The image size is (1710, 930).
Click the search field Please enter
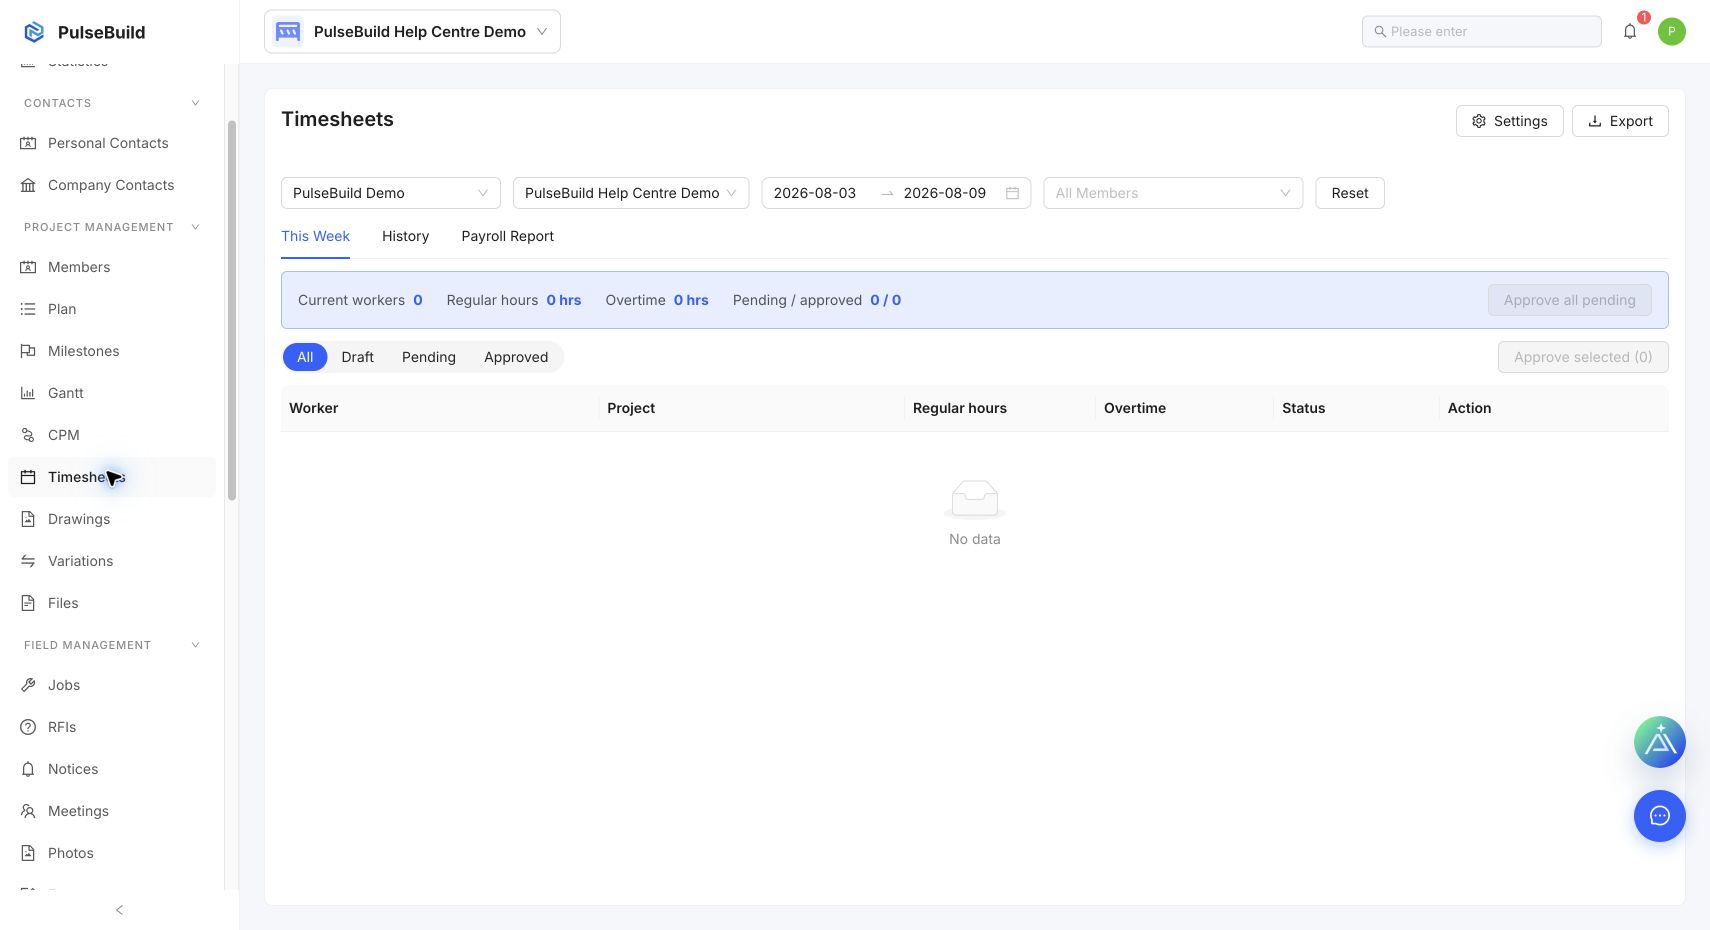point(1482,31)
